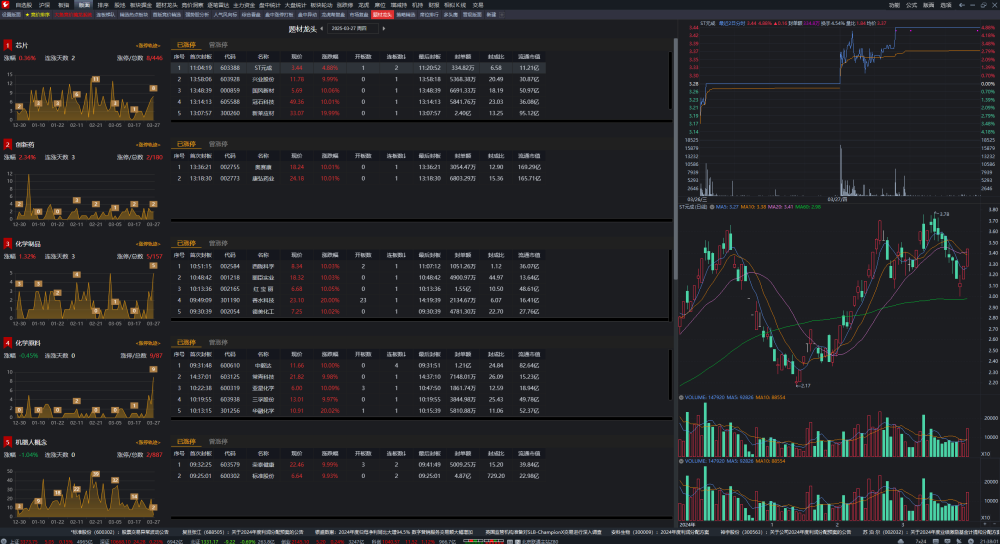
Task: Toggle 曾涨停 view in 化学制品 section
Action: [x=218, y=244]
